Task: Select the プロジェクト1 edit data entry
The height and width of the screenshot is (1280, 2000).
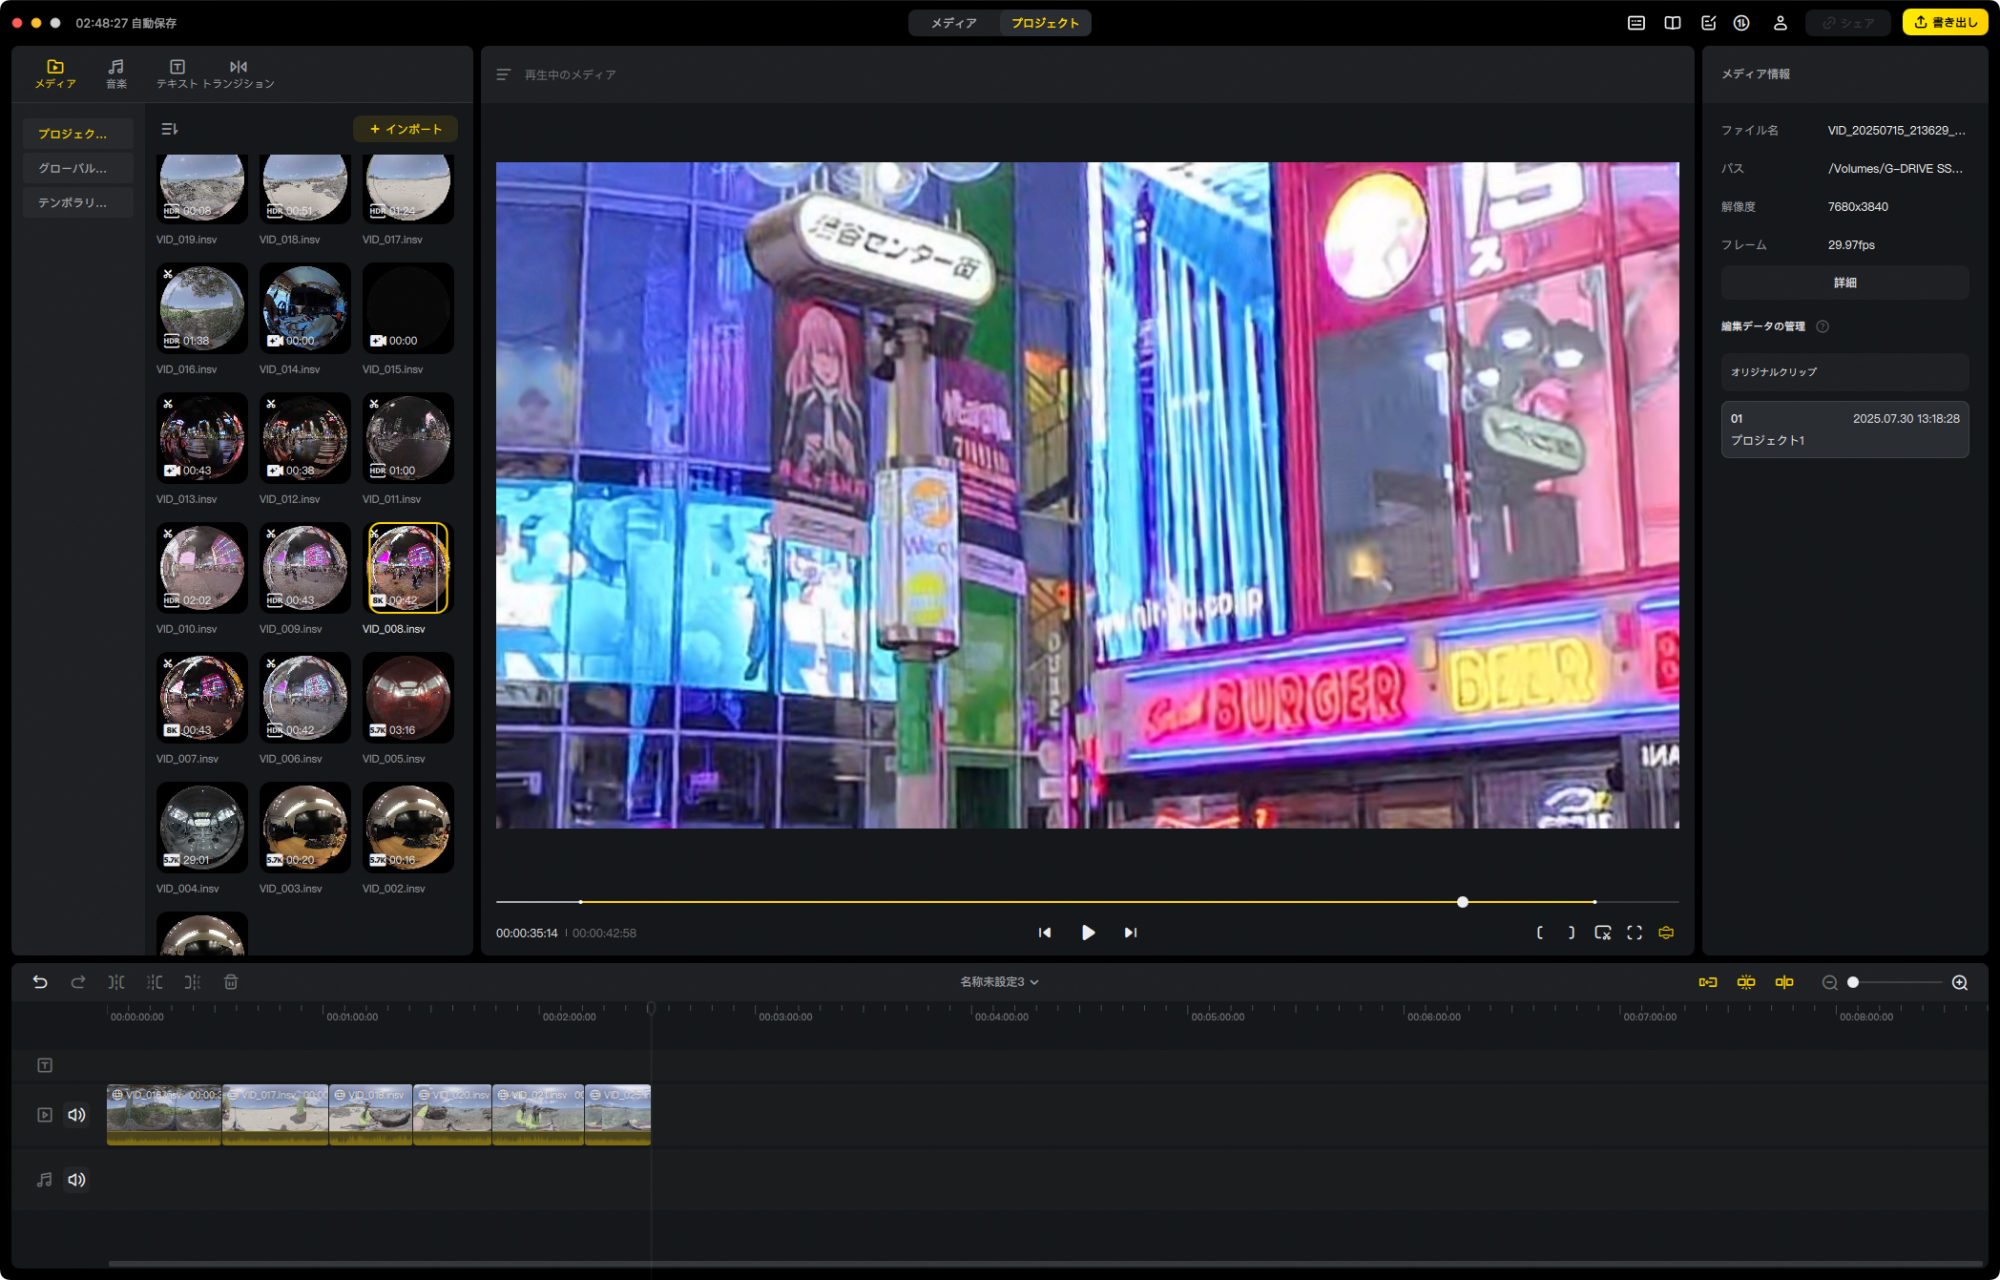Action: coord(1844,429)
